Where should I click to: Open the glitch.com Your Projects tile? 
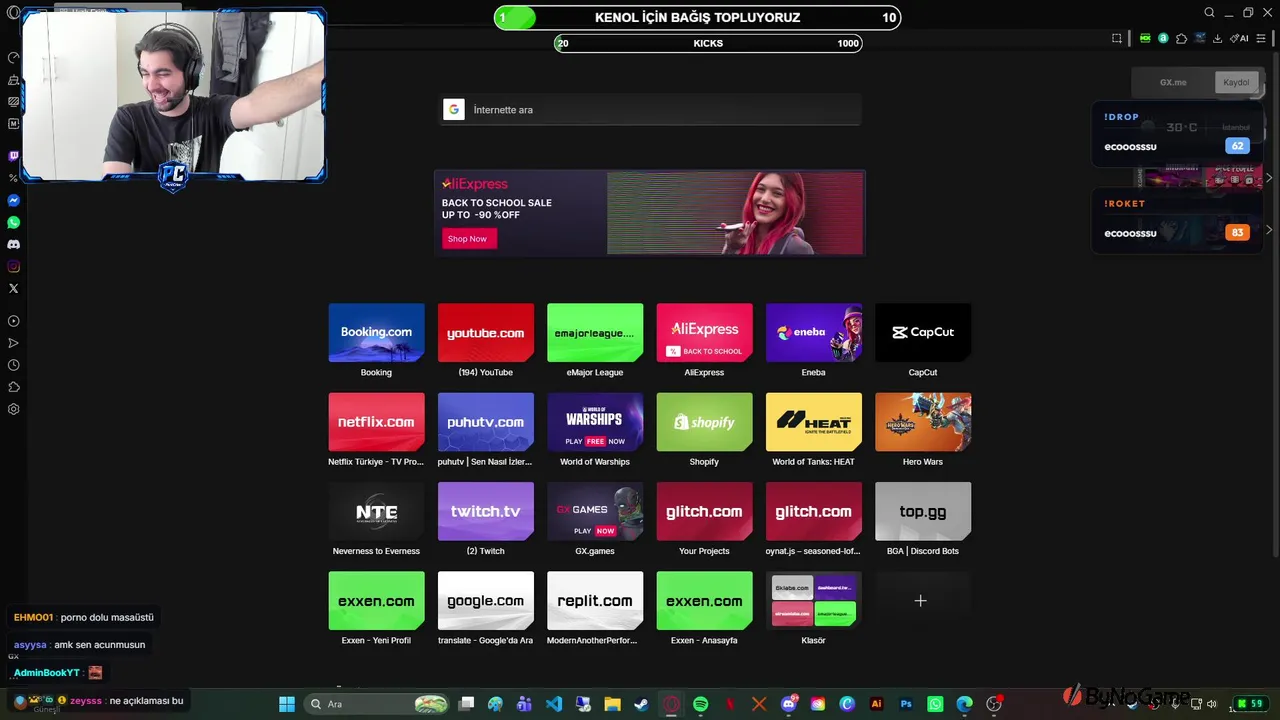click(x=704, y=511)
